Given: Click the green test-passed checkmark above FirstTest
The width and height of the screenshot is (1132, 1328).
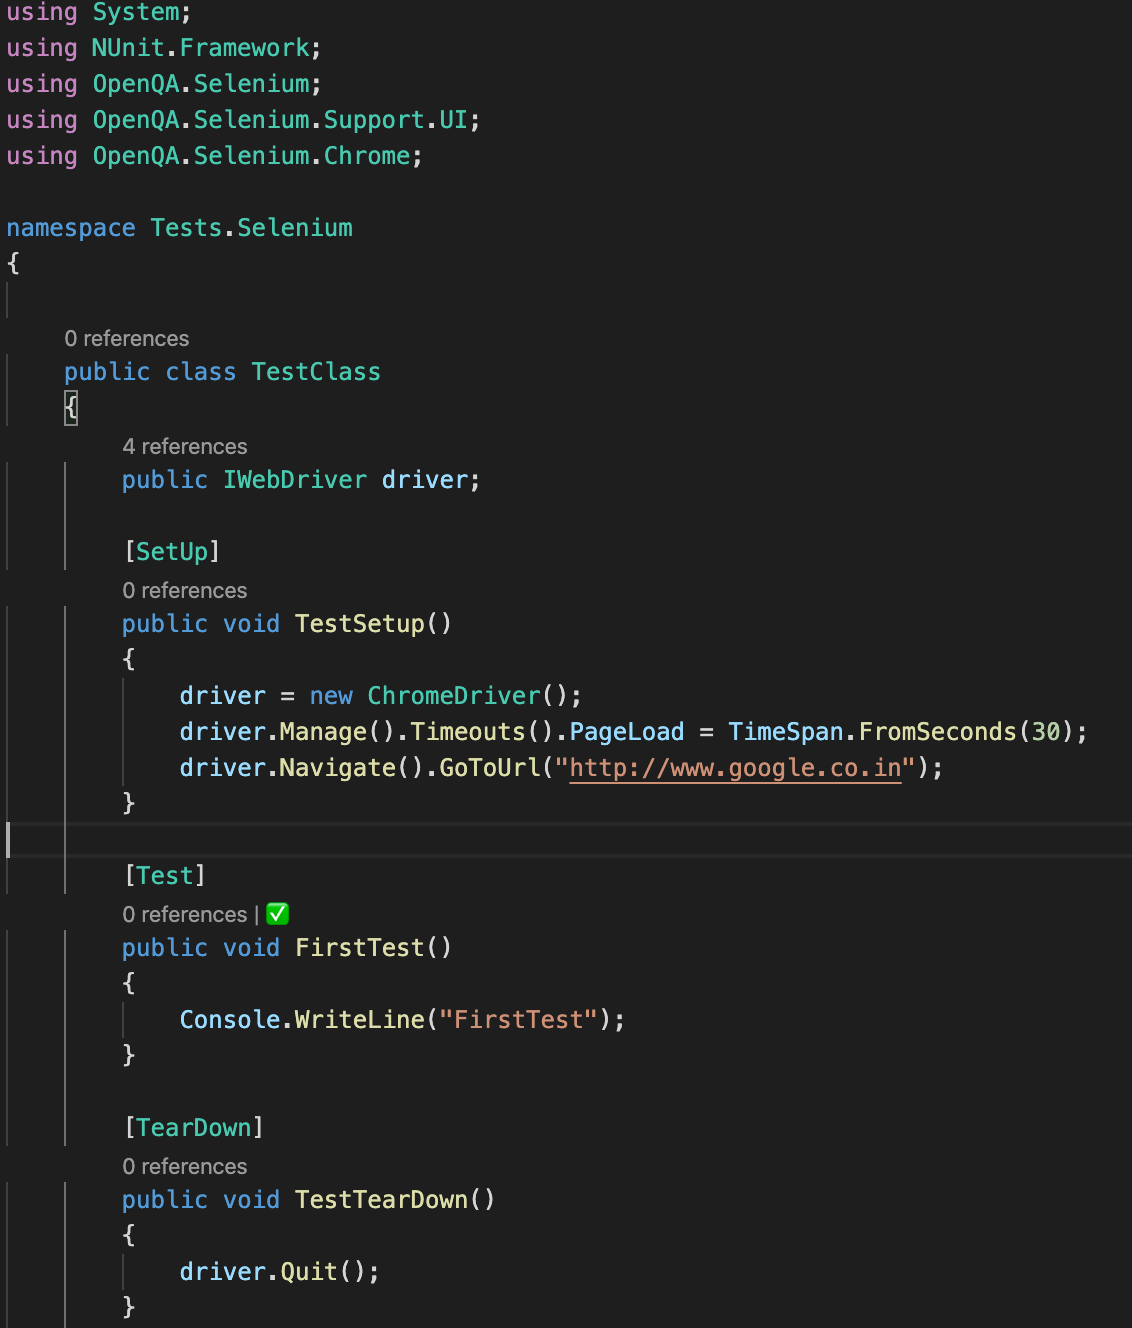Looking at the screenshot, I should pos(277,913).
